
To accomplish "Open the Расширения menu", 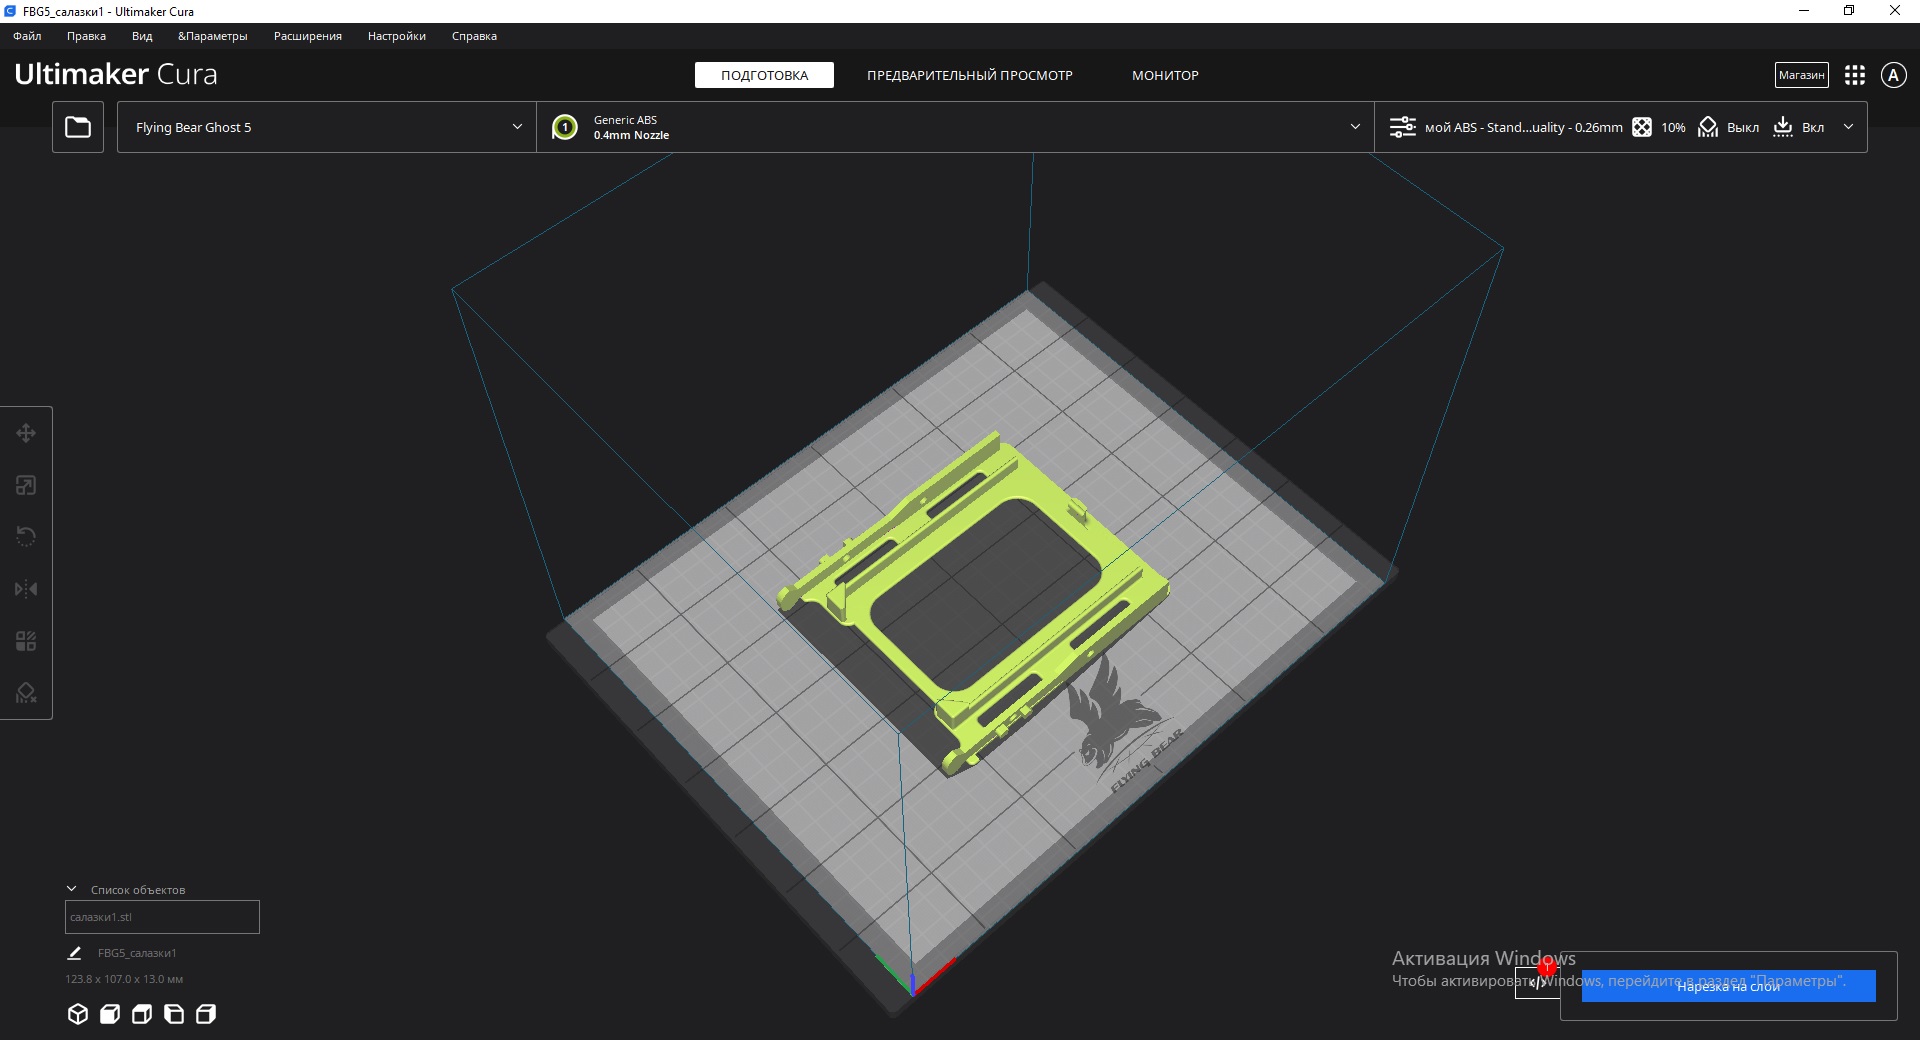I will pyautogui.click(x=308, y=36).
